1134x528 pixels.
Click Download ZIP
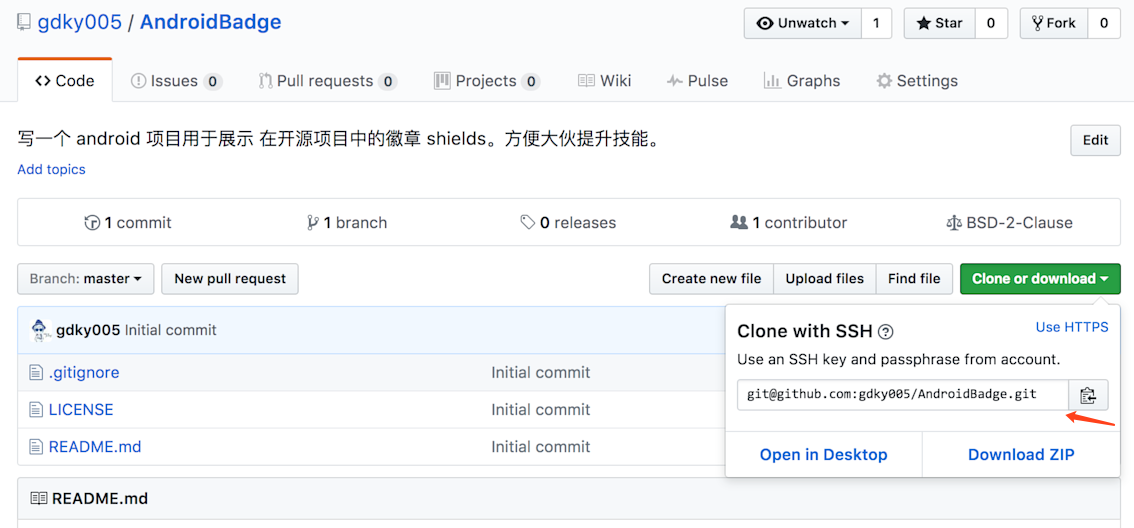[1021, 455]
